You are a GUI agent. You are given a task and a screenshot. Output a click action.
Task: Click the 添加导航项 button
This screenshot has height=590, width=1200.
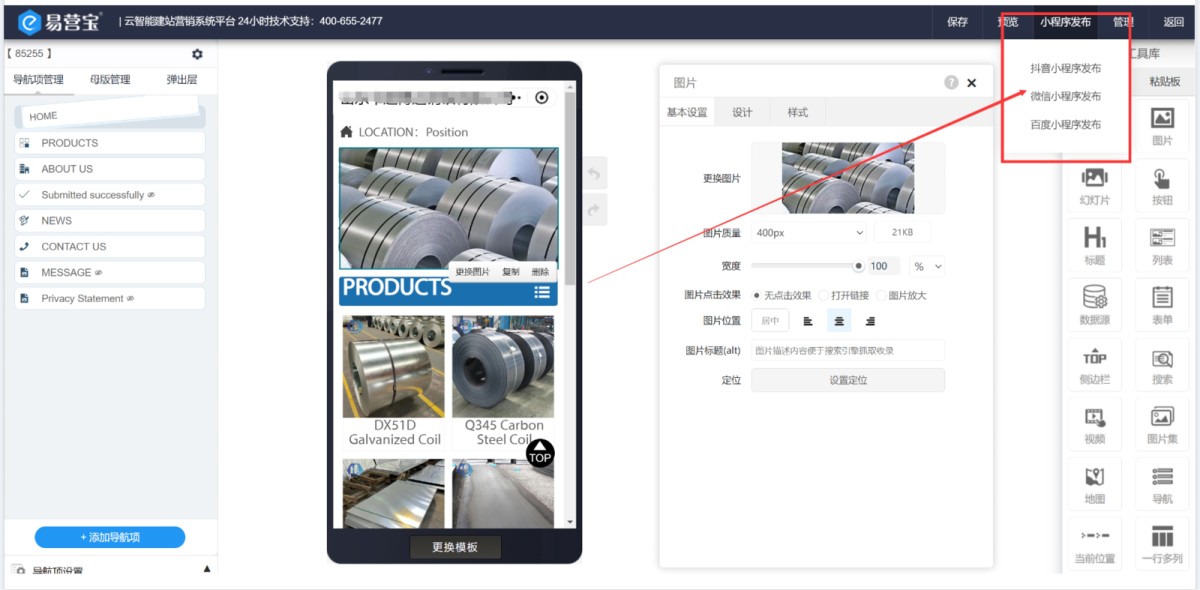[110, 537]
